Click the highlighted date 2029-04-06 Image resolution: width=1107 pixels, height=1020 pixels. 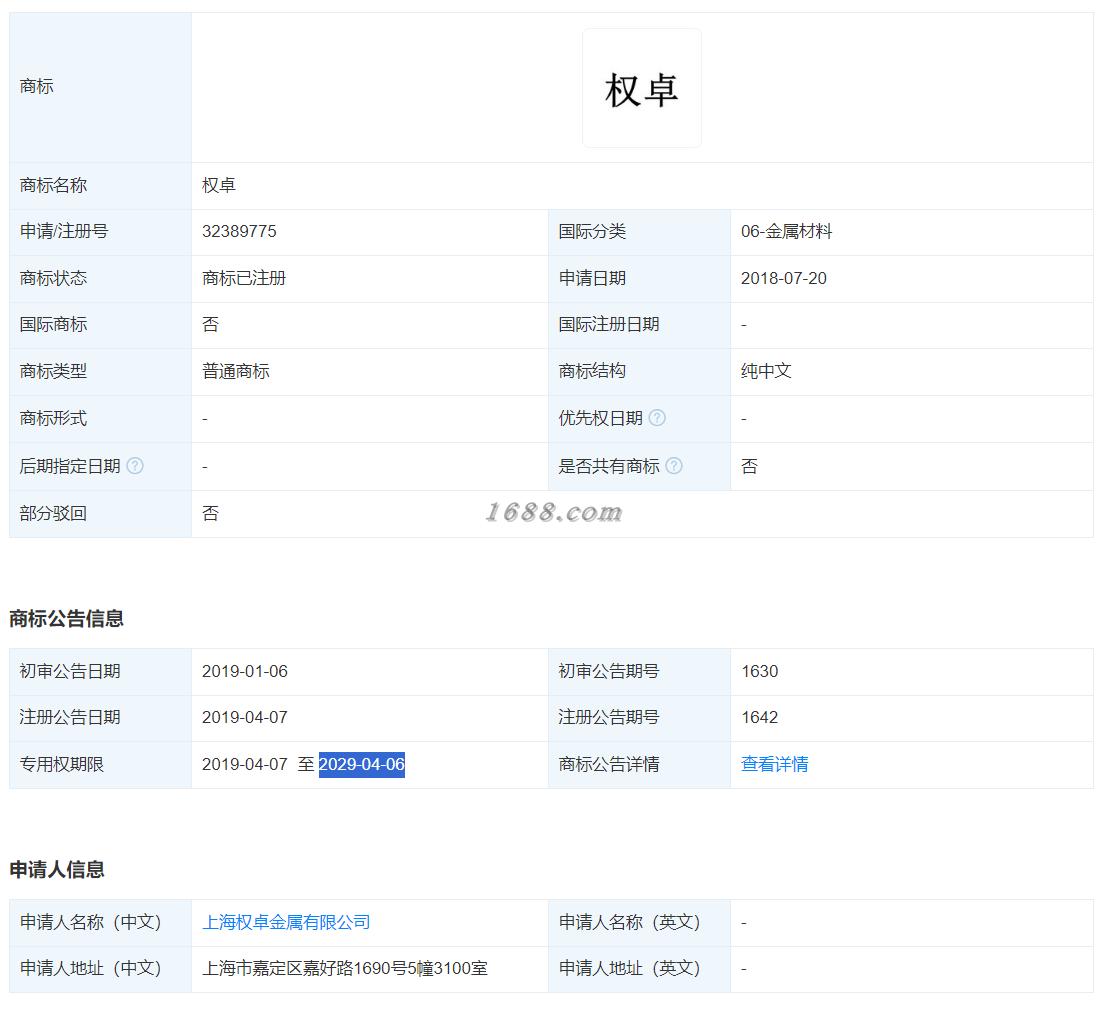point(361,764)
